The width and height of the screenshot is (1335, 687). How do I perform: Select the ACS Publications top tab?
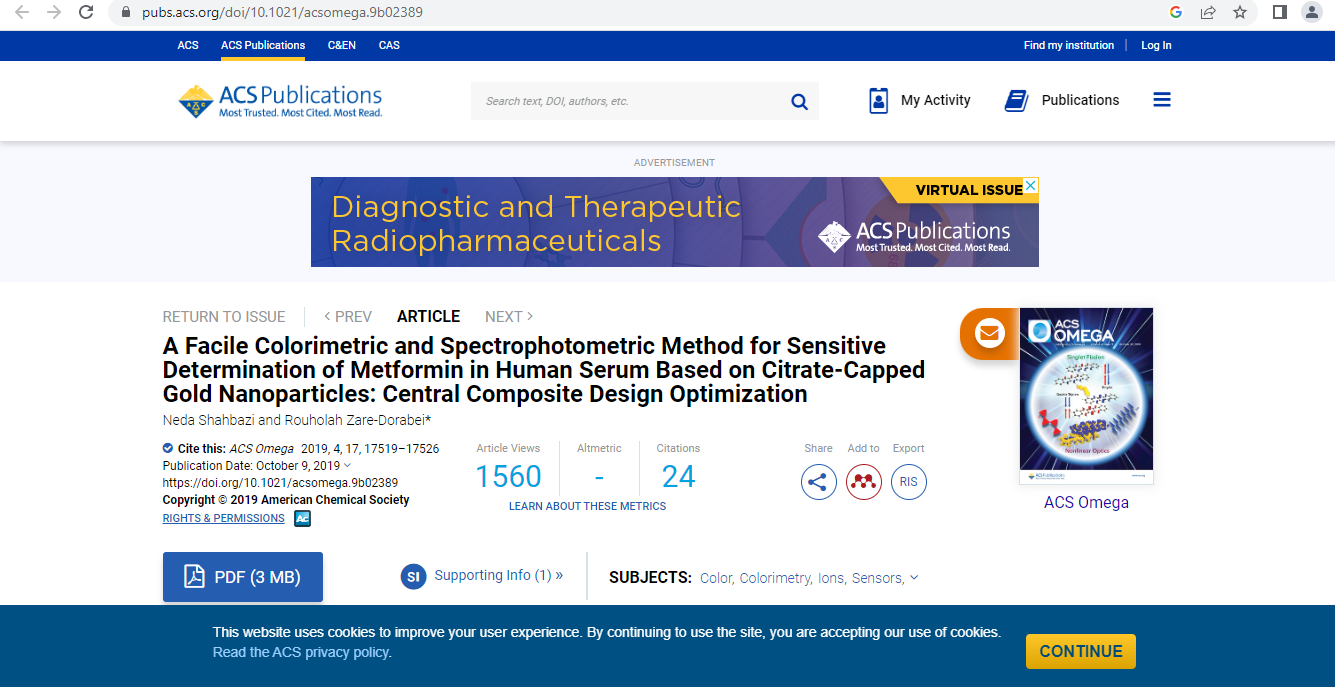click(263, 45)
